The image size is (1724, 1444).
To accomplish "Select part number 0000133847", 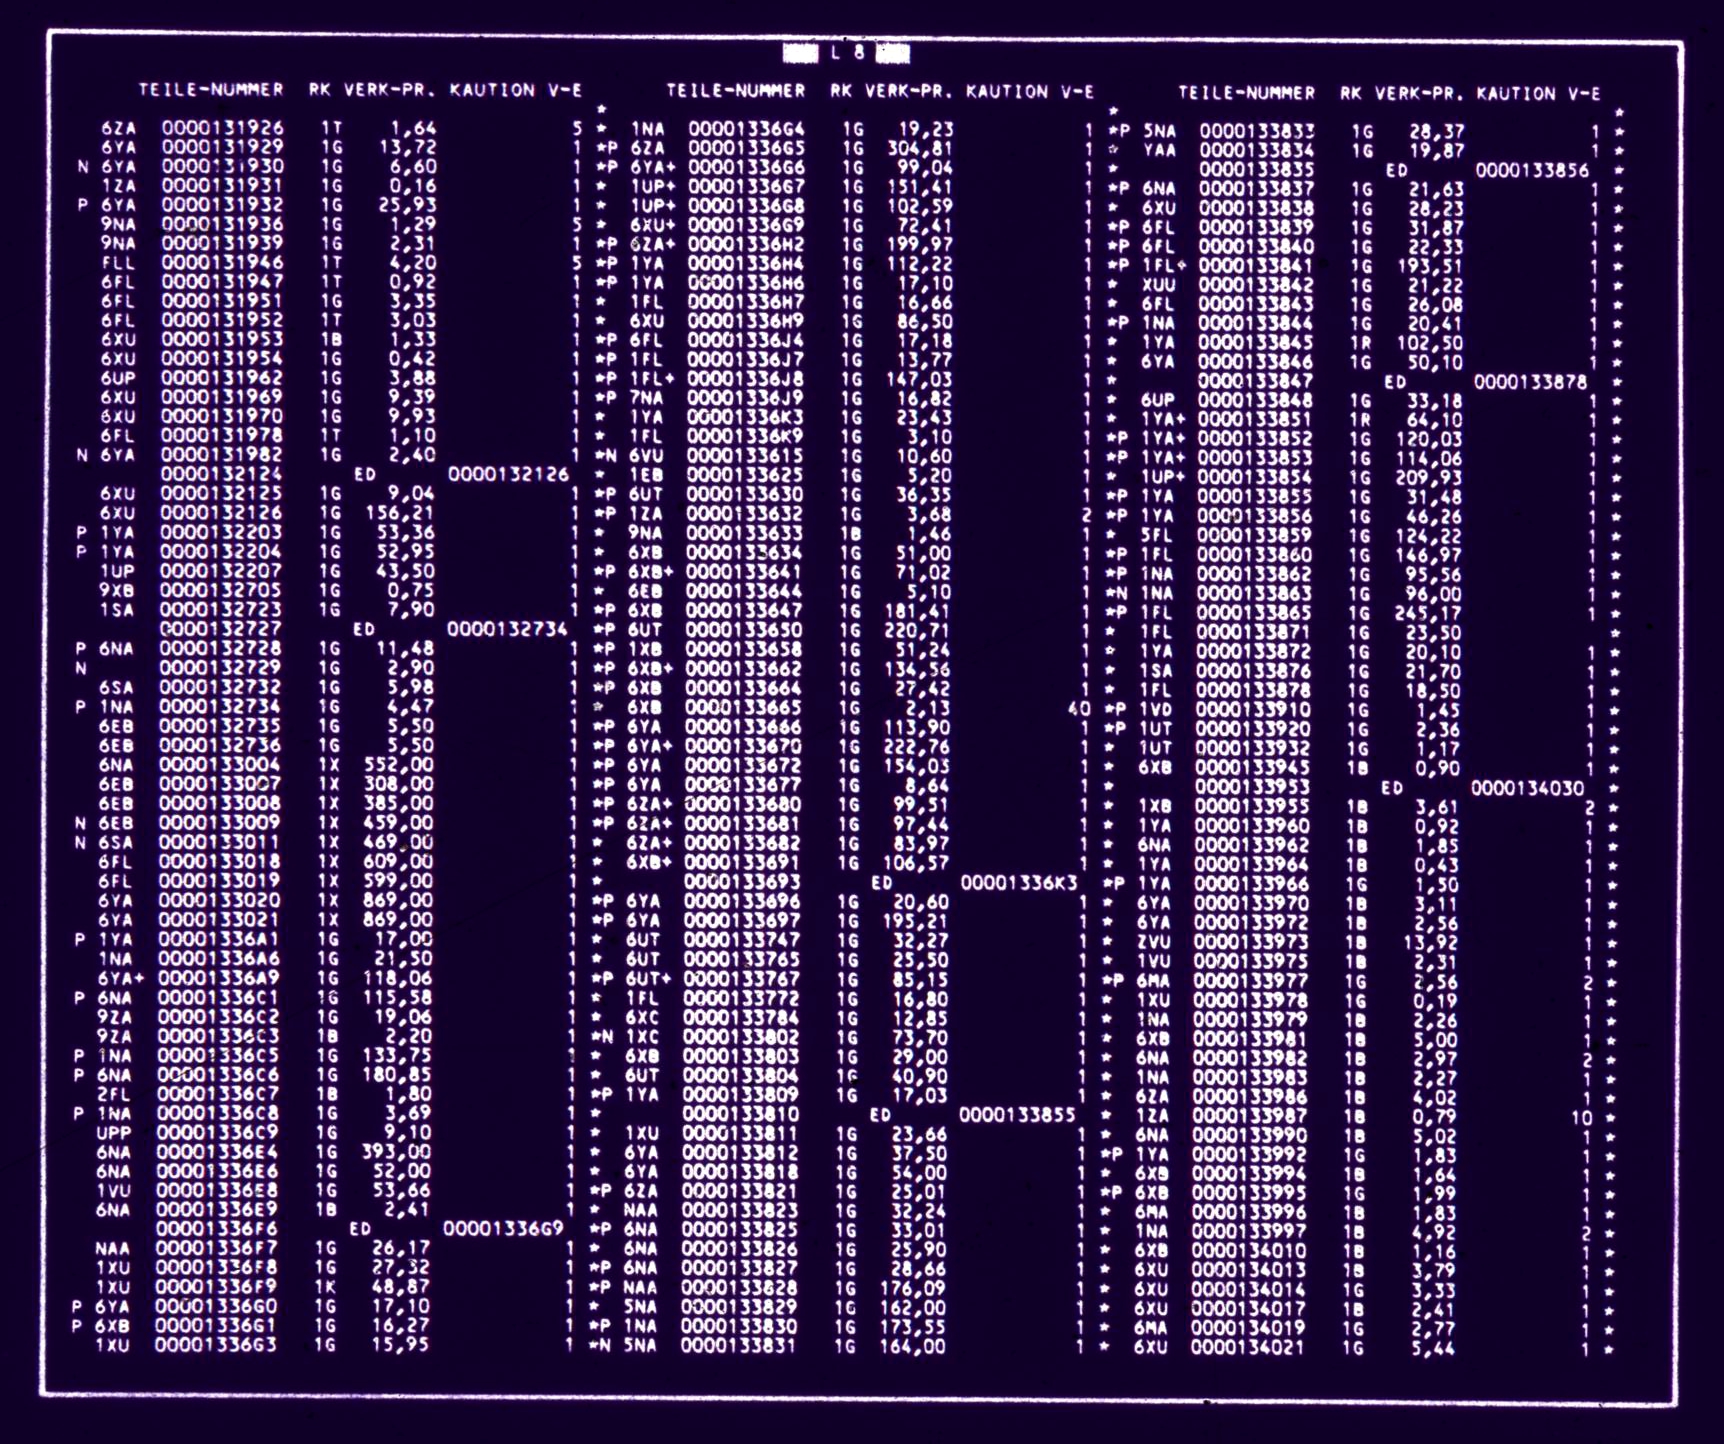I will point(1256,381).
